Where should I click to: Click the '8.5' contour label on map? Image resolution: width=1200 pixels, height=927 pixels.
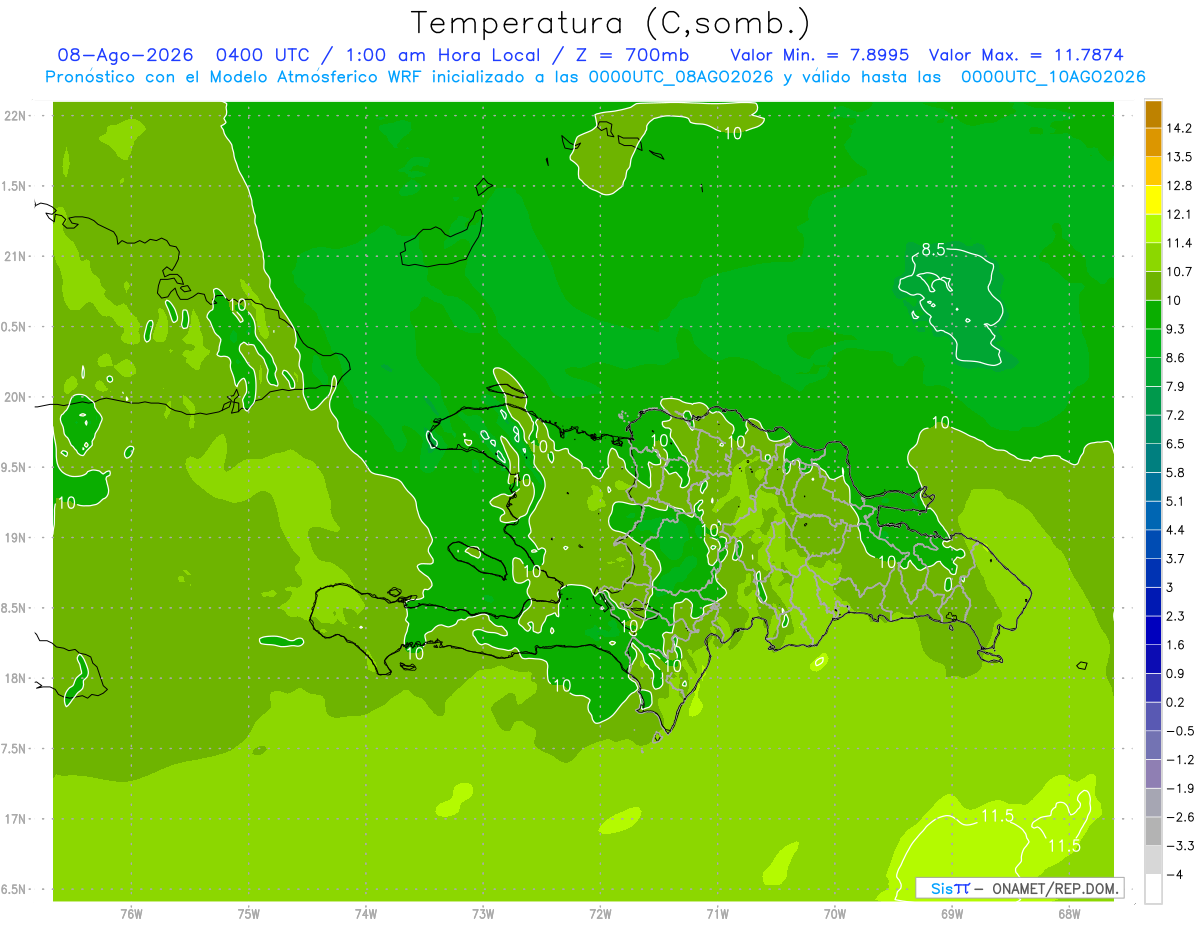point(933,249)
